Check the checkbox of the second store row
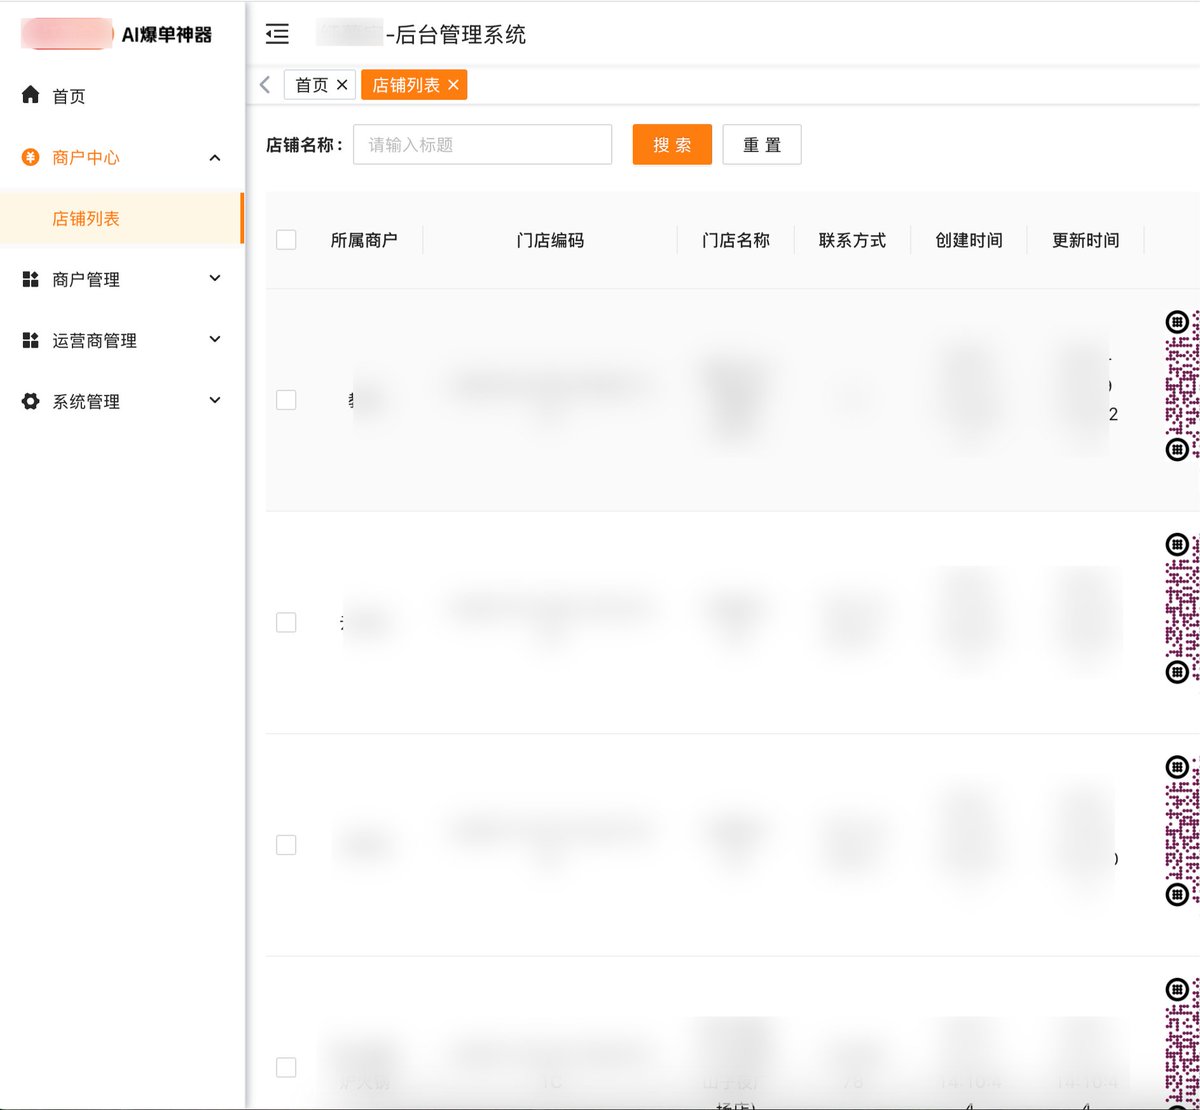Screen dimensions: 1200x1110 click(286, 622)
